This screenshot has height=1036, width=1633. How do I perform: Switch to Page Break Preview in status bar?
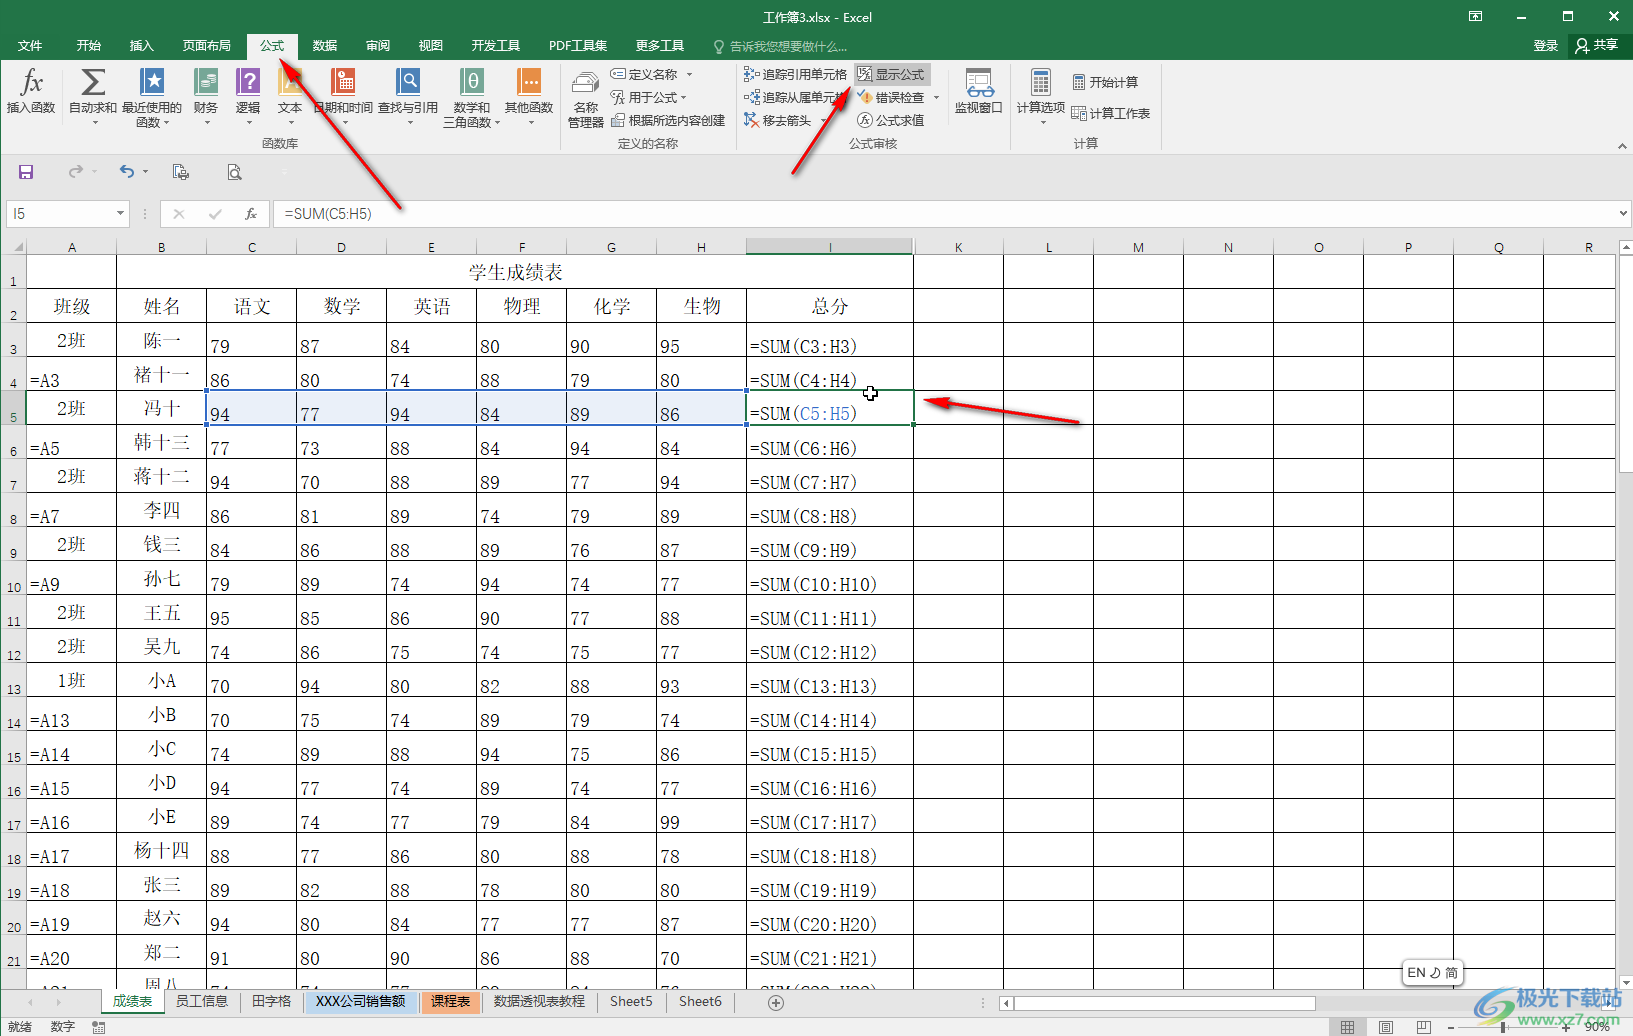coord(1423,1027)
